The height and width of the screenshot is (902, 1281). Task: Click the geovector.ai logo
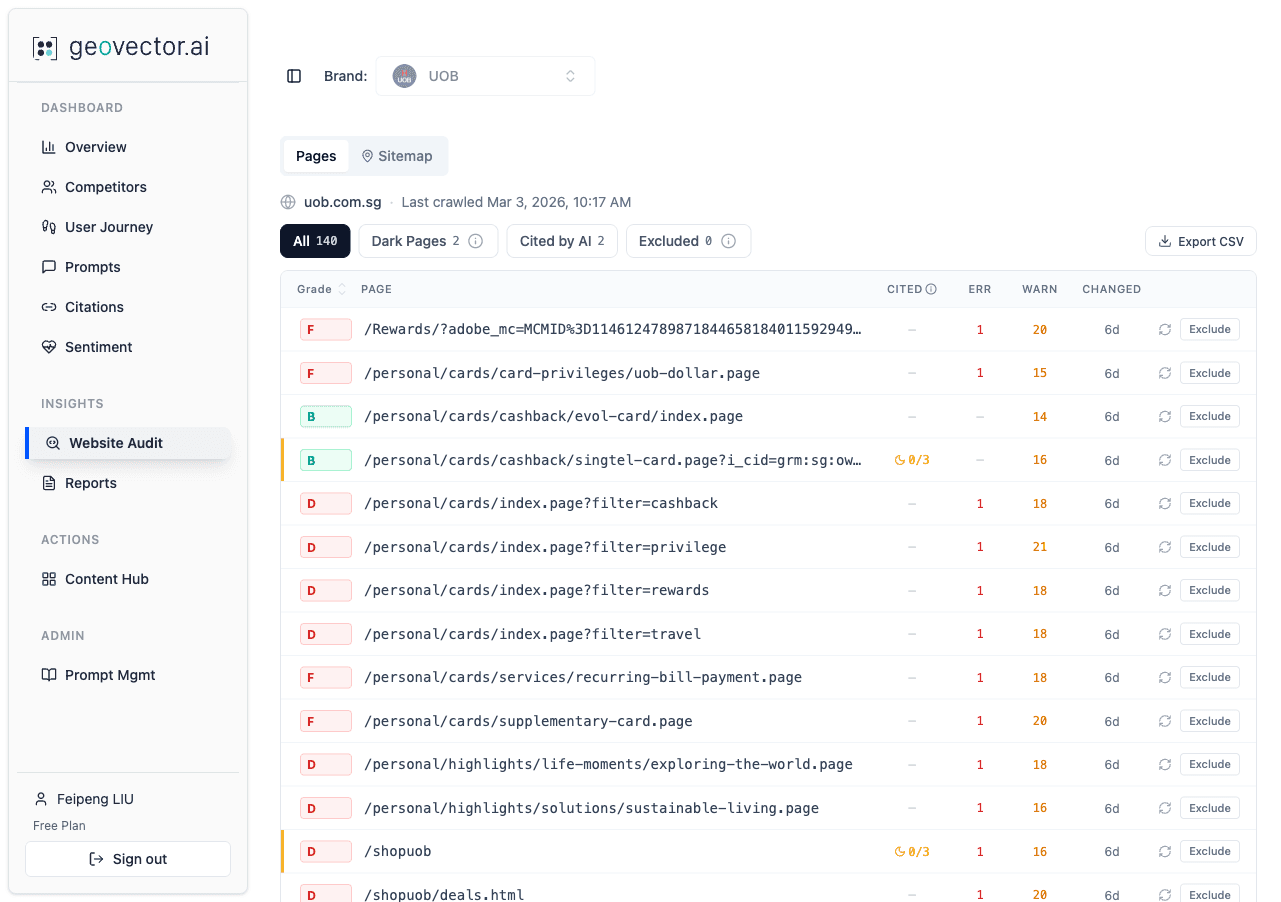point(121,47)
